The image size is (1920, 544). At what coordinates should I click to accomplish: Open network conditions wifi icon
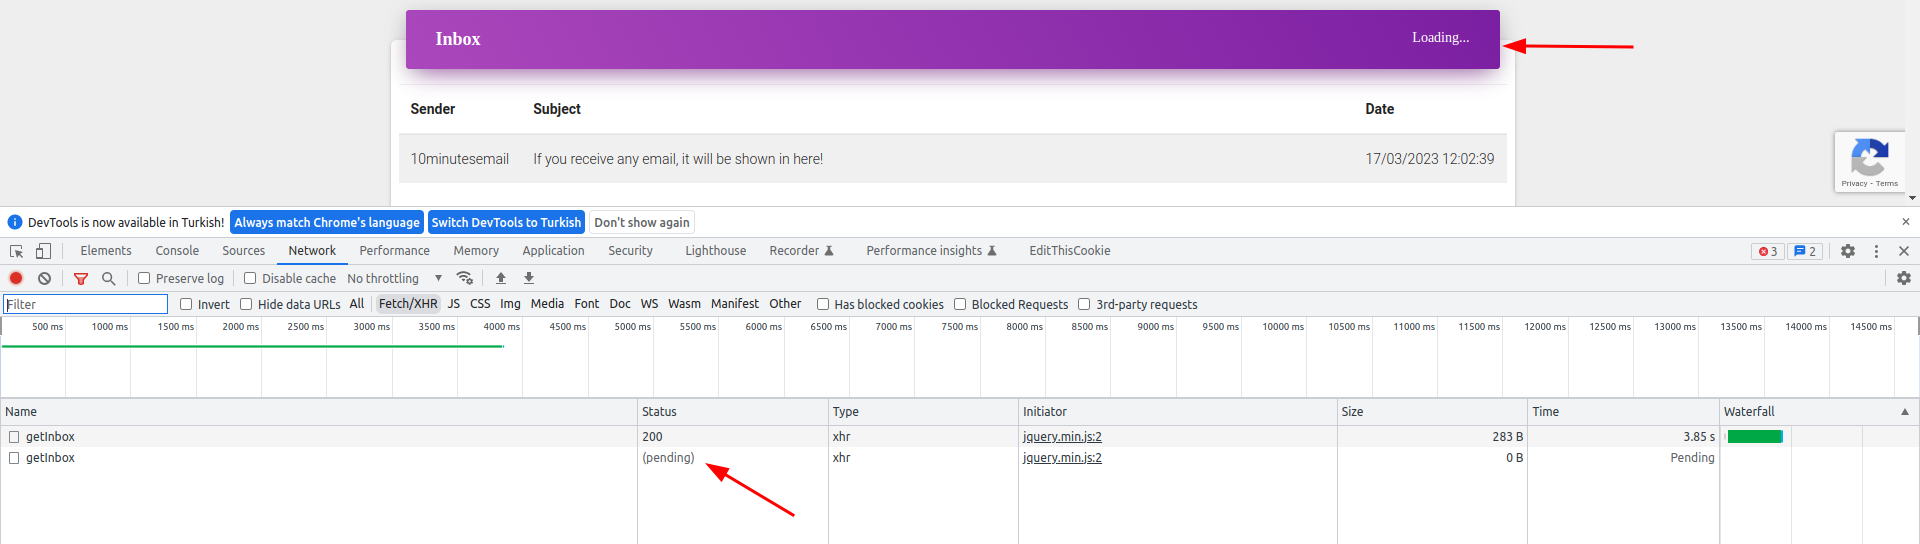click(x=464, y=278)
